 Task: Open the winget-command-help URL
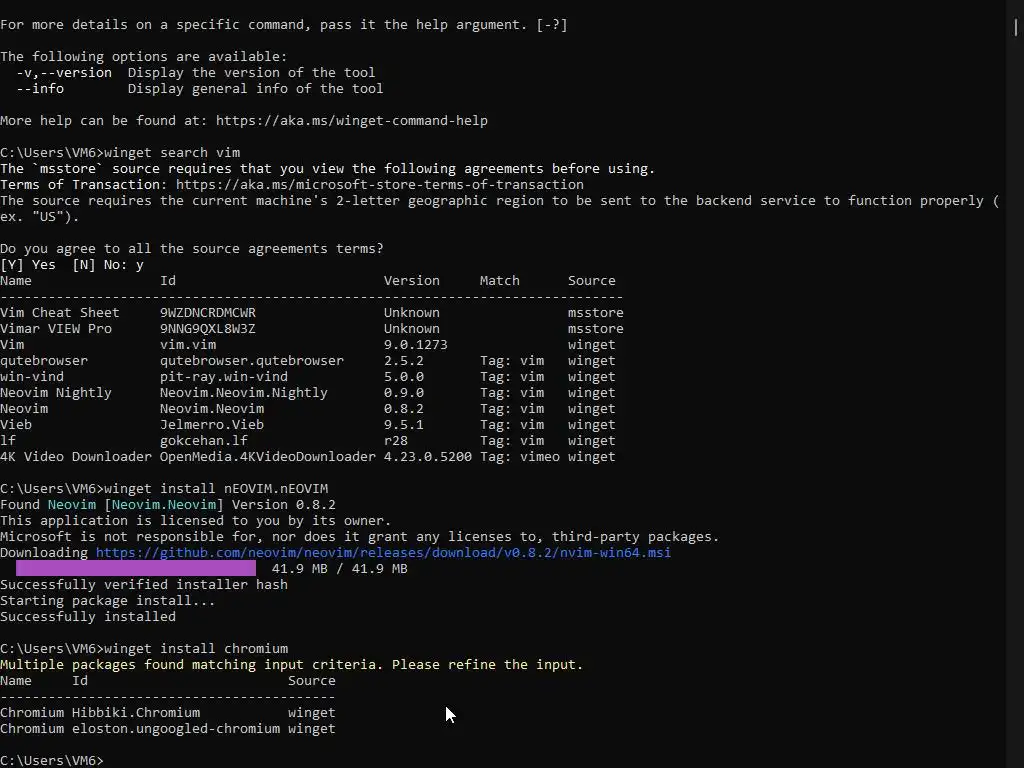pyautogui.click(x=351, y=121)
